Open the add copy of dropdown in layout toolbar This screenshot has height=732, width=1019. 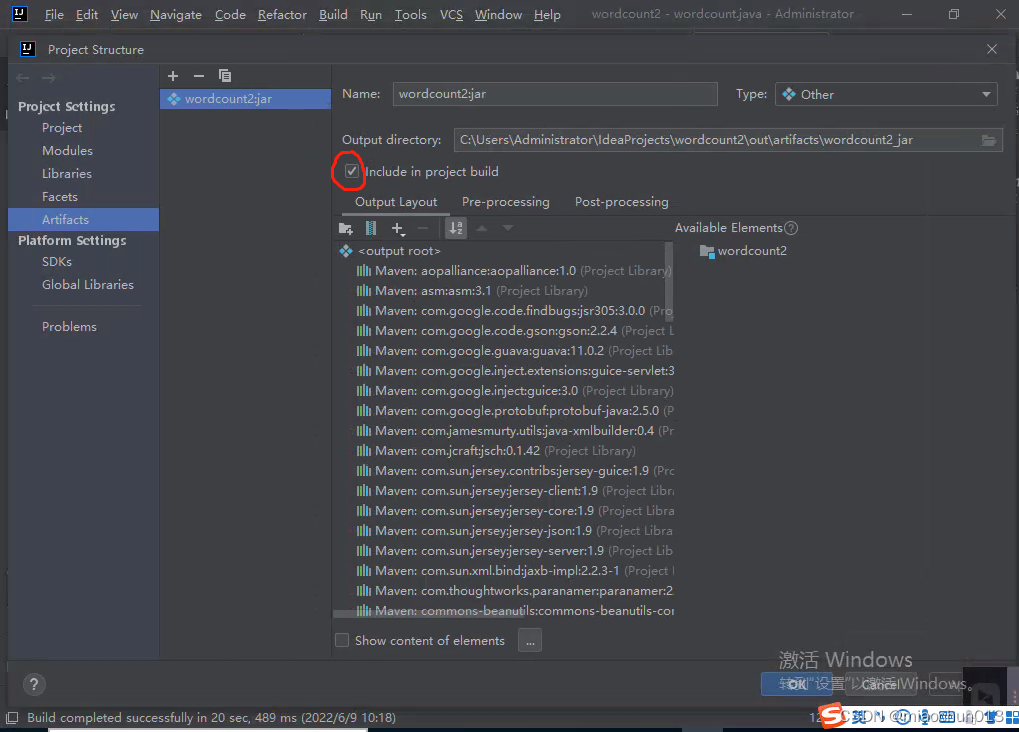398,228
